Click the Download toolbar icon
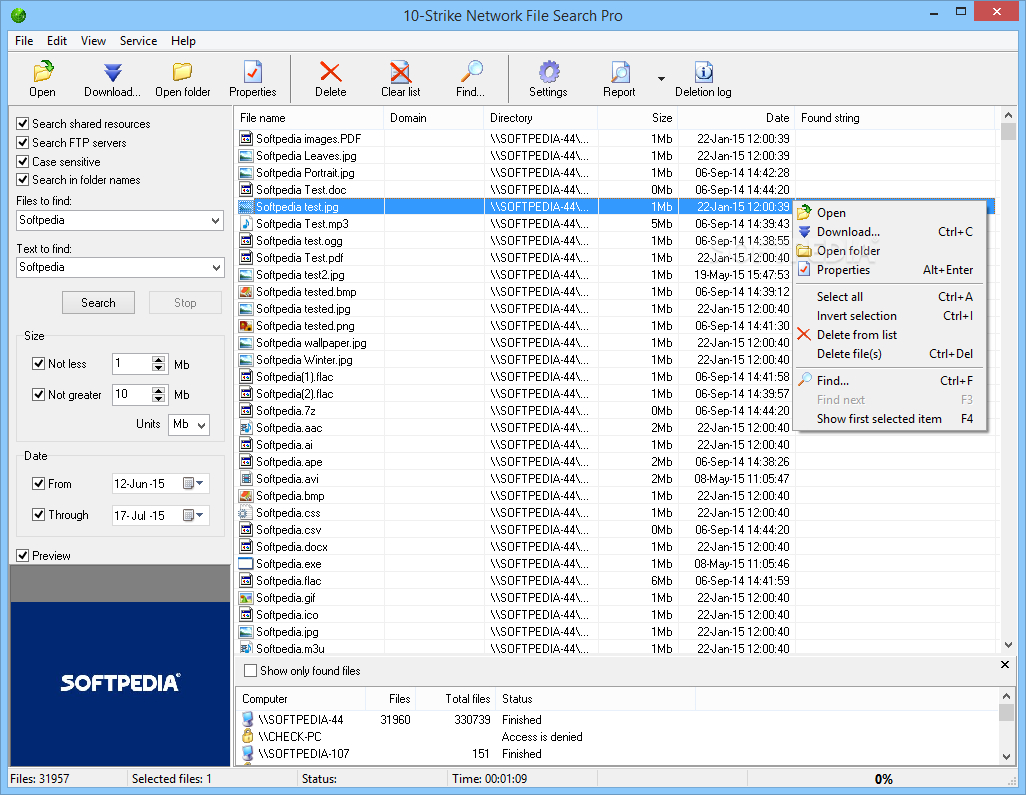The width and height of the screenshot is (1026, 795). pyautogui.click(x=113, y=72)
